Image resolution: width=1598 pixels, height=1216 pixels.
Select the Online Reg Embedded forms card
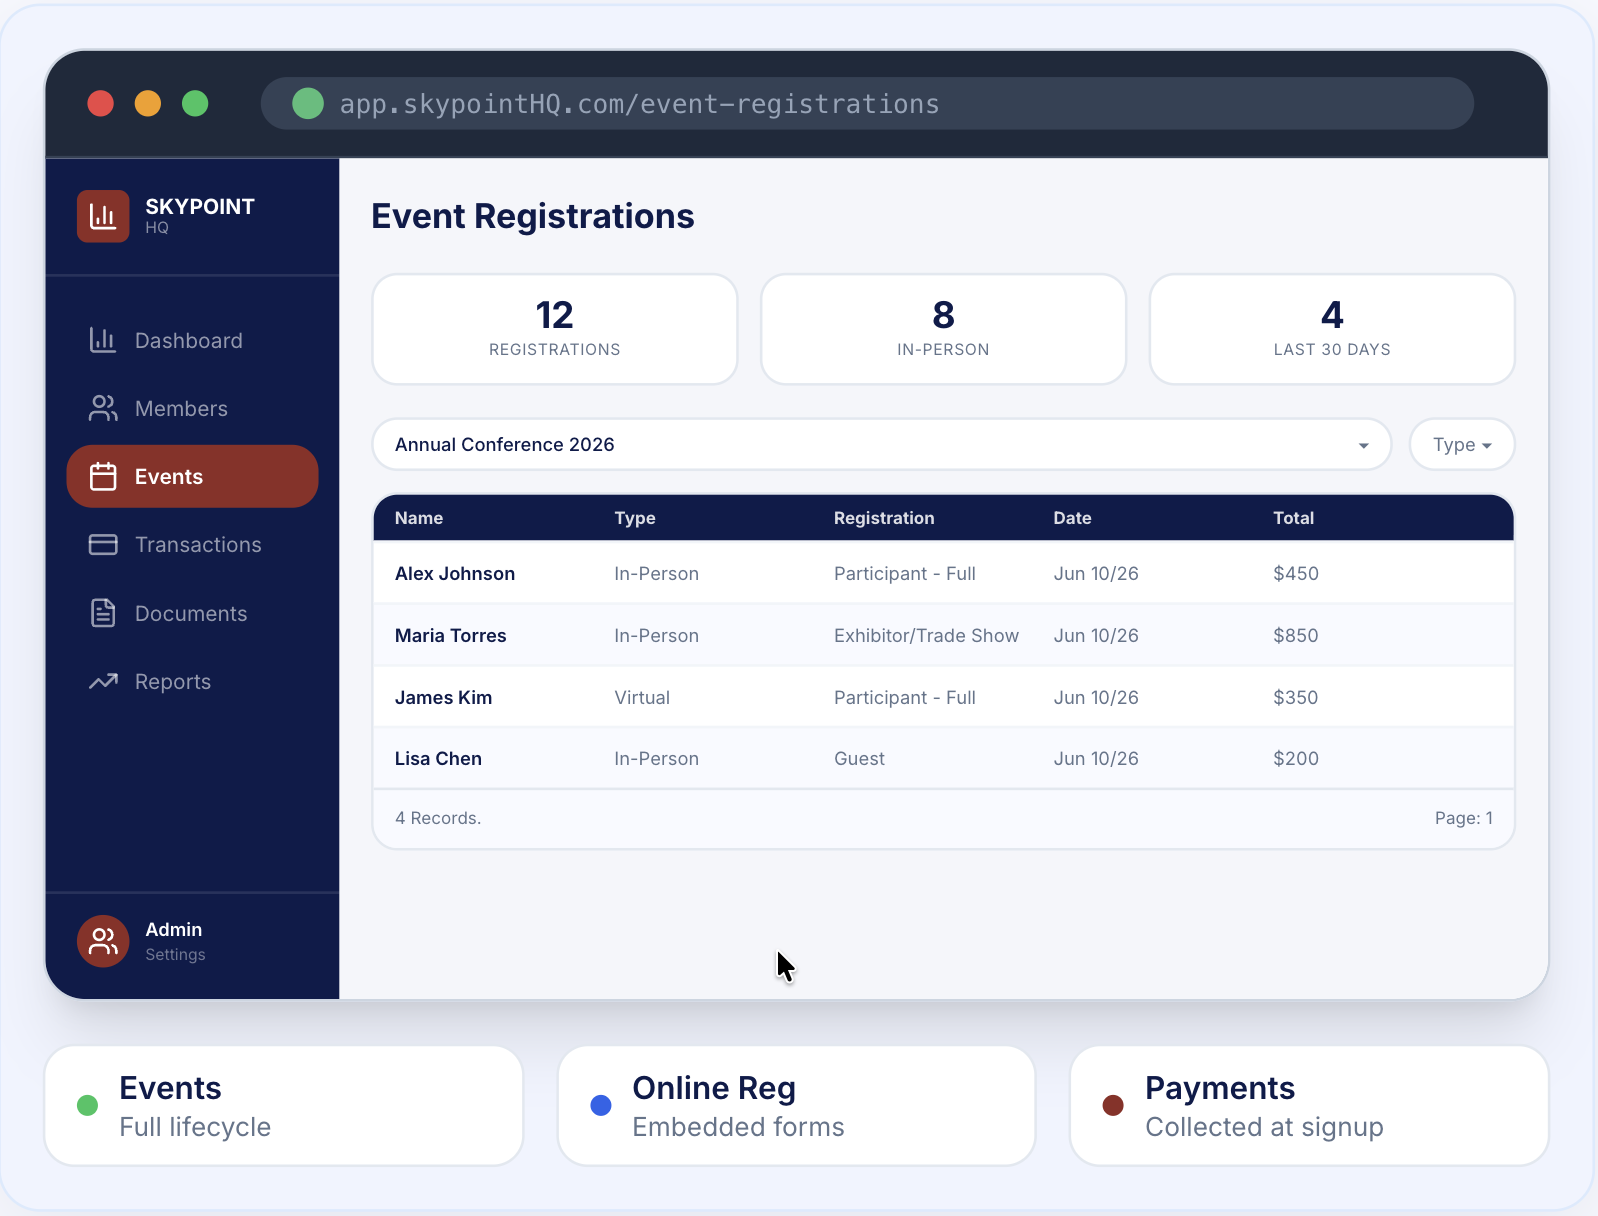pos(797,1106)
